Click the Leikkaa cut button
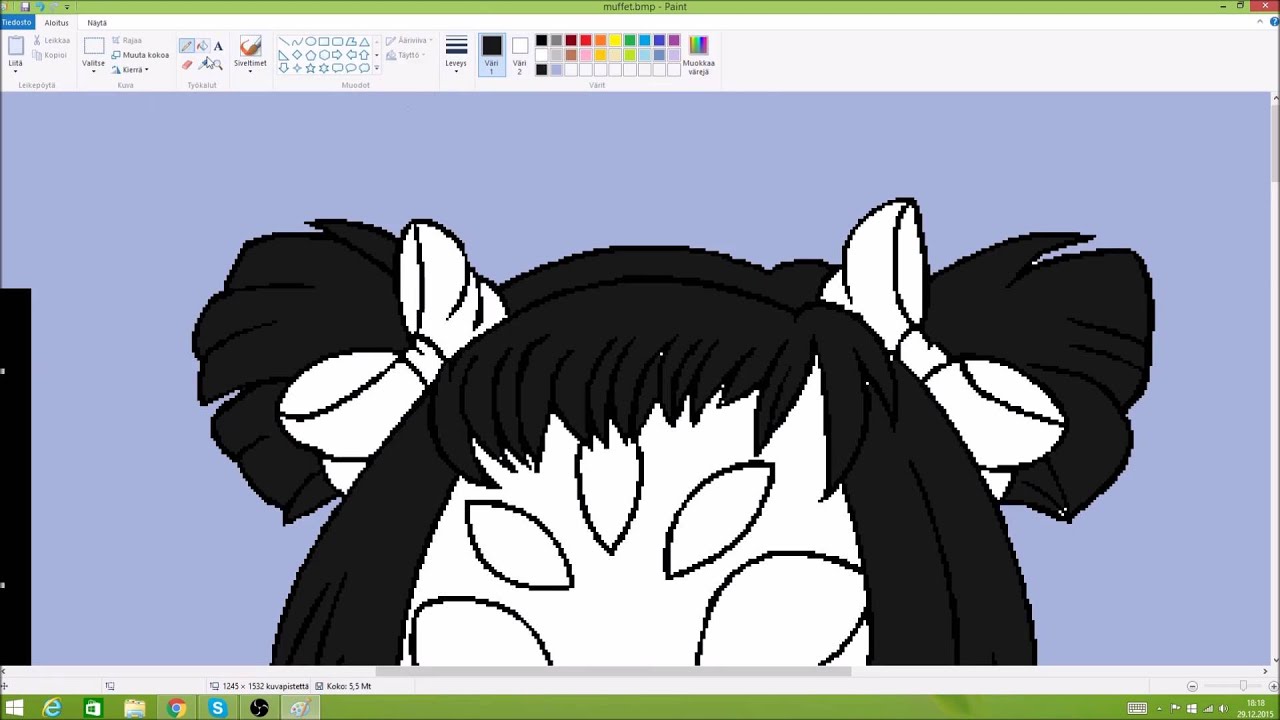The image size is (1280, 720). (51, 41)
